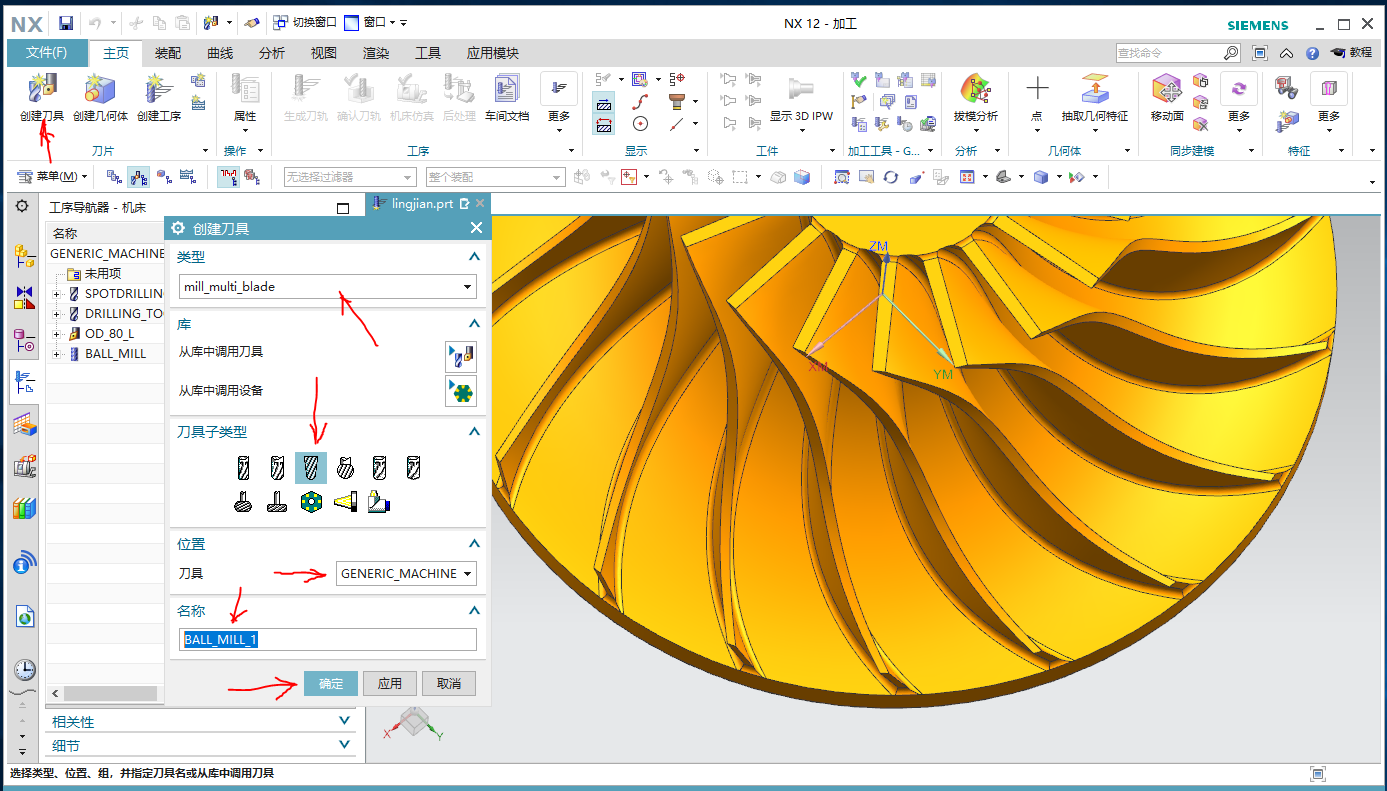
Task: Expand the SPOTDRILLIN tree node
Action: click(57, 294)
